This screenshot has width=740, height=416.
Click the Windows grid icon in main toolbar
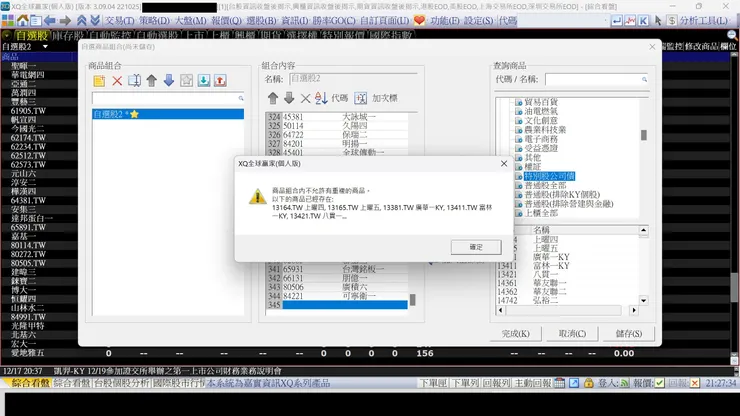click(8, 21)
